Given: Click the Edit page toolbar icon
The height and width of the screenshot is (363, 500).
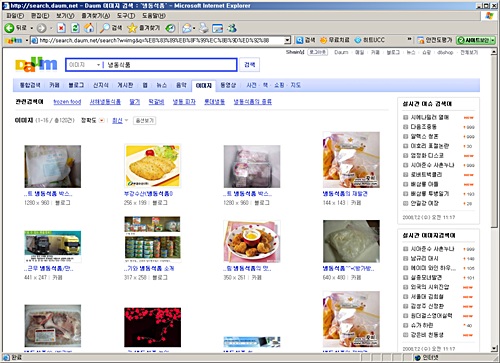Looking at the screenshot, I should point(217,28).
